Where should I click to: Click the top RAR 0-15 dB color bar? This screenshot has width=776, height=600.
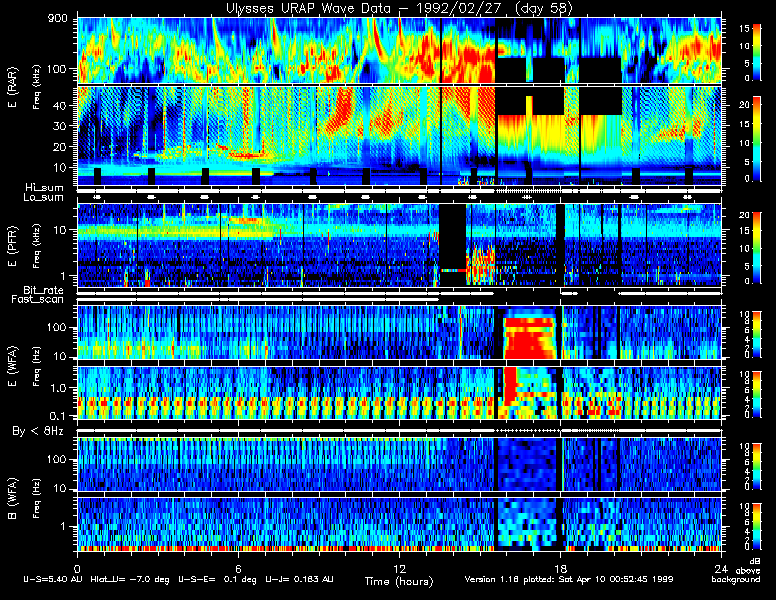(757, 52)
